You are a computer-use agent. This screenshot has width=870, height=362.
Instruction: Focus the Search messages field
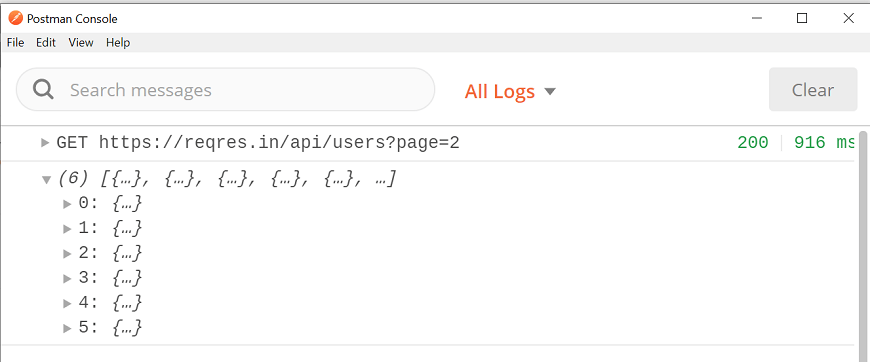[x=225, y=89]
